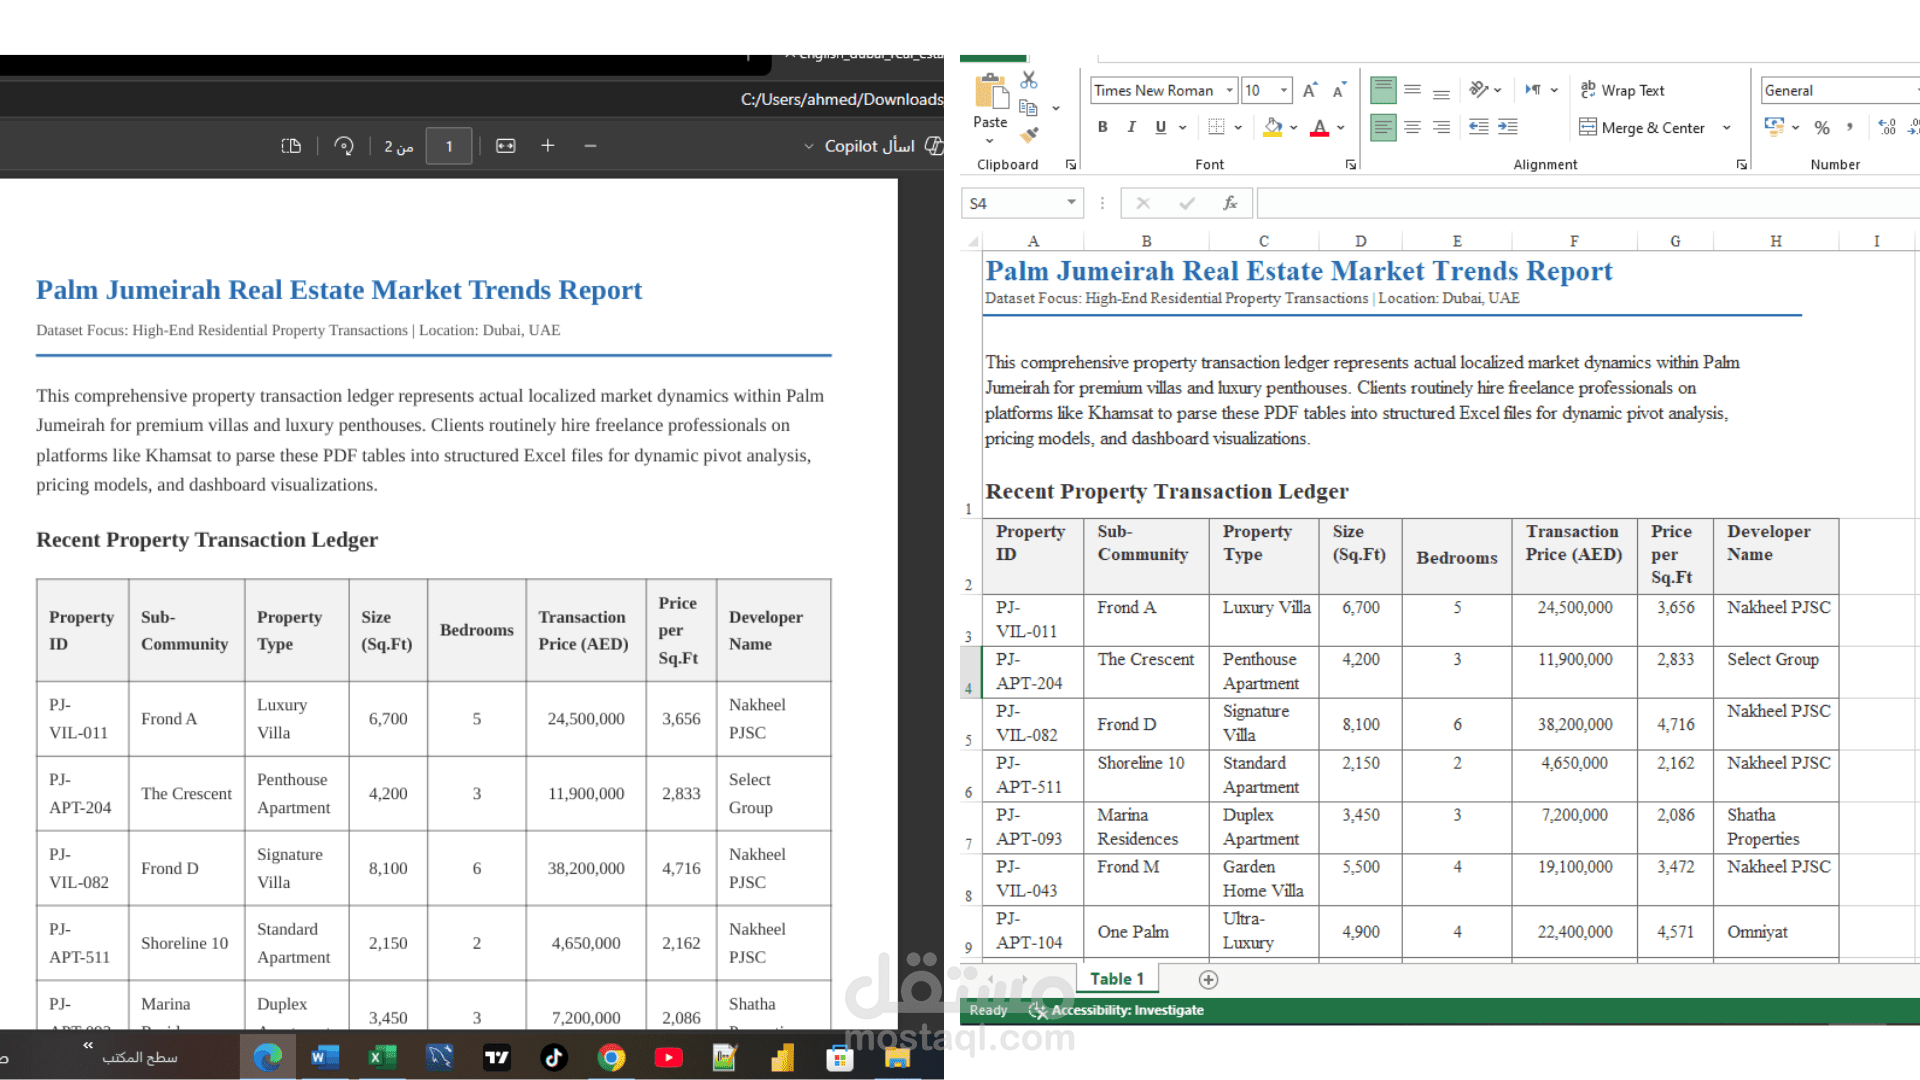Viewport: 1920px width, 1080px height.
Task: Click the Increase Decimal icon
Action: coord(1887,127)
